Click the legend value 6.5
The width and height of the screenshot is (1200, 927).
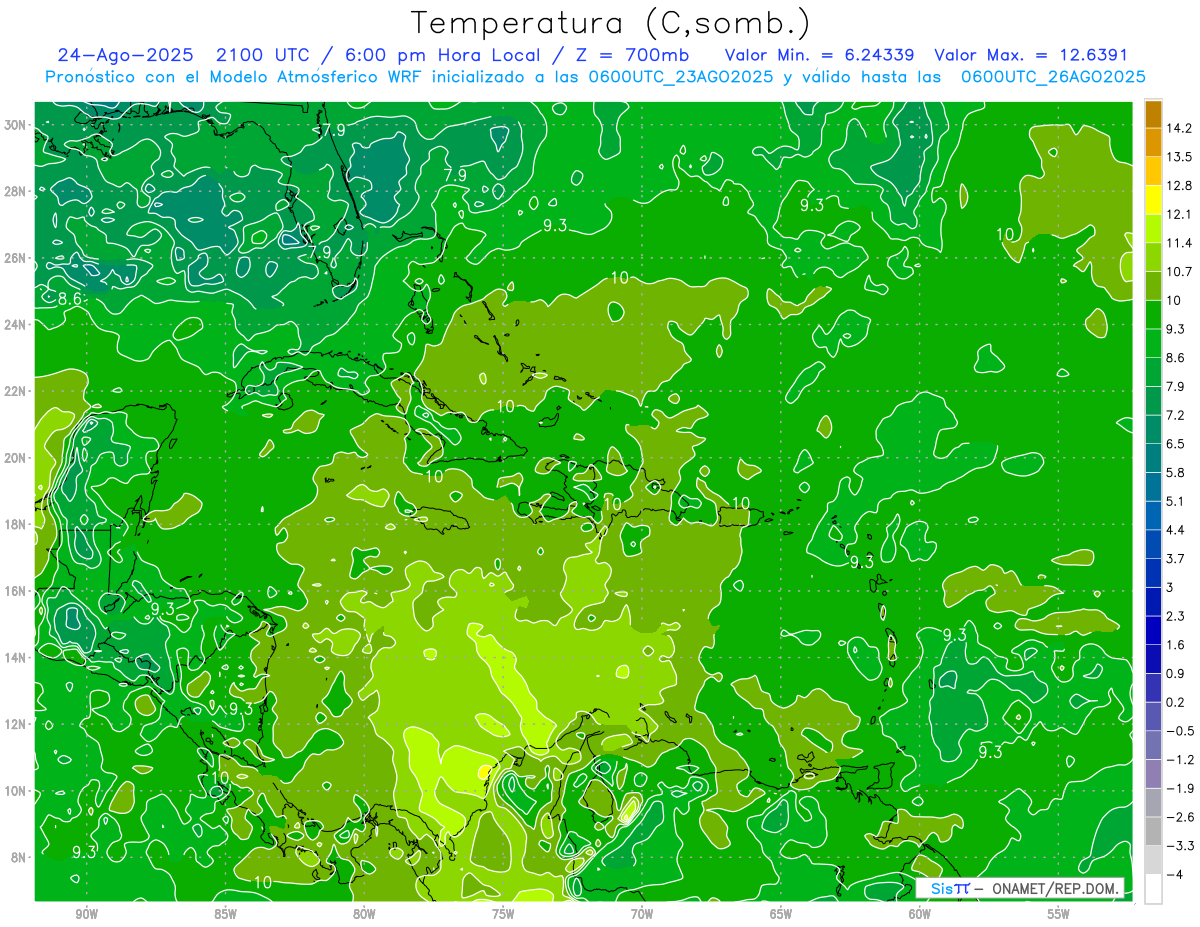click(x=1176, y=444)
